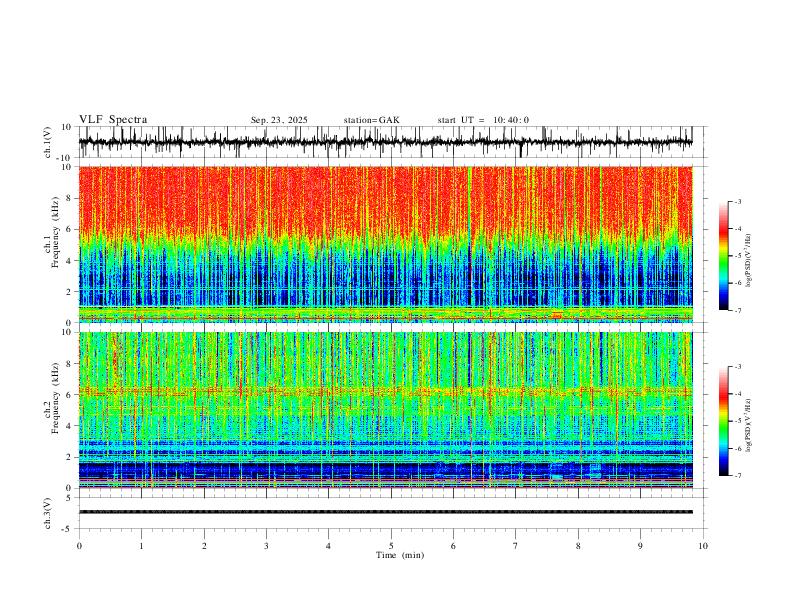Click time-axis tick label "5"
Viewport: 792px width, 612px height.
point(391,546)
